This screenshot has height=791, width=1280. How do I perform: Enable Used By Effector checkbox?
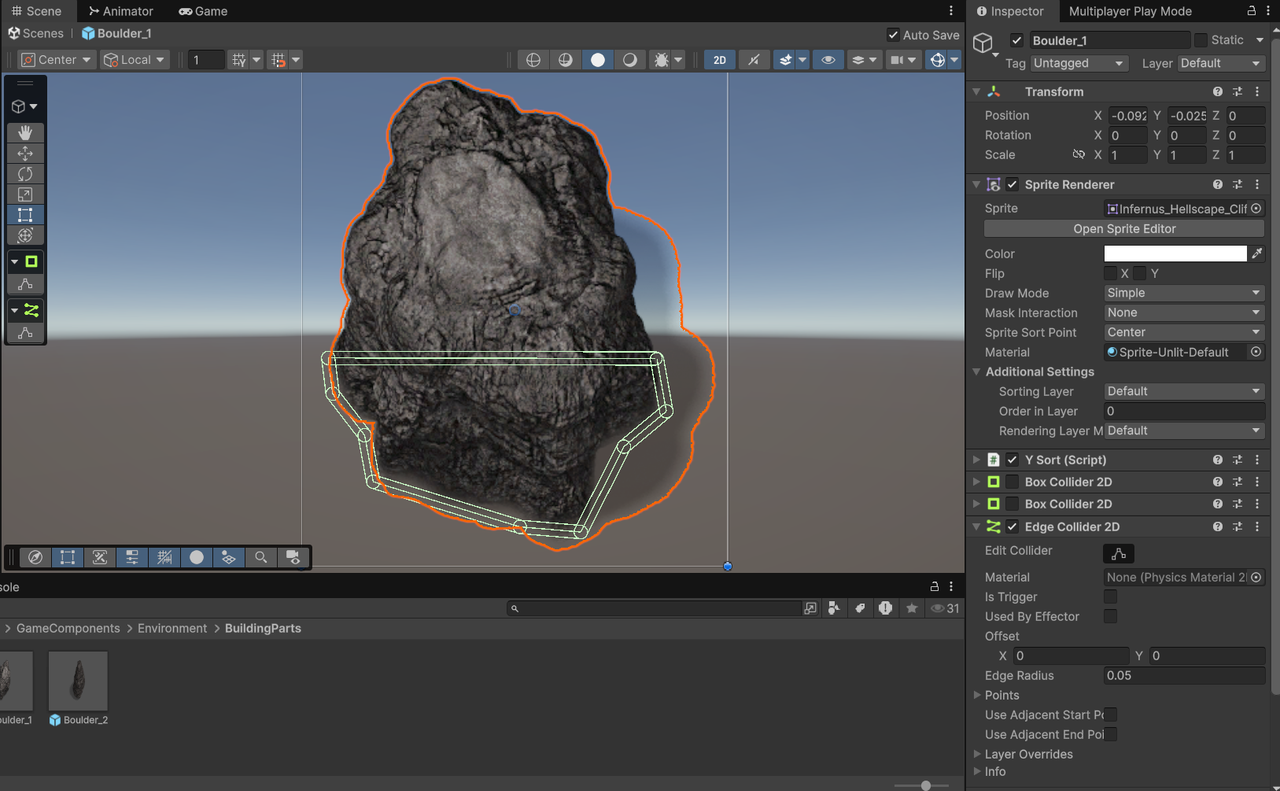click(1110, 616)
